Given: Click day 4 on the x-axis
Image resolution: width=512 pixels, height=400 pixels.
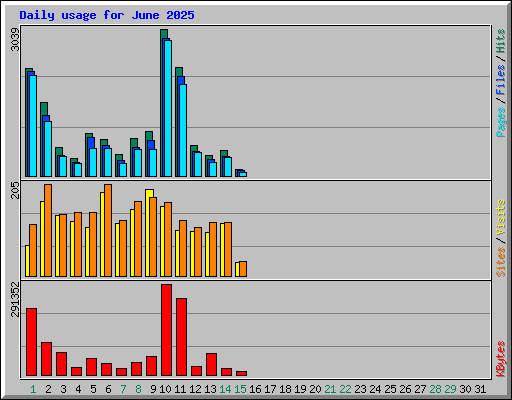Looking at the screenshot, I should [78, 389].
